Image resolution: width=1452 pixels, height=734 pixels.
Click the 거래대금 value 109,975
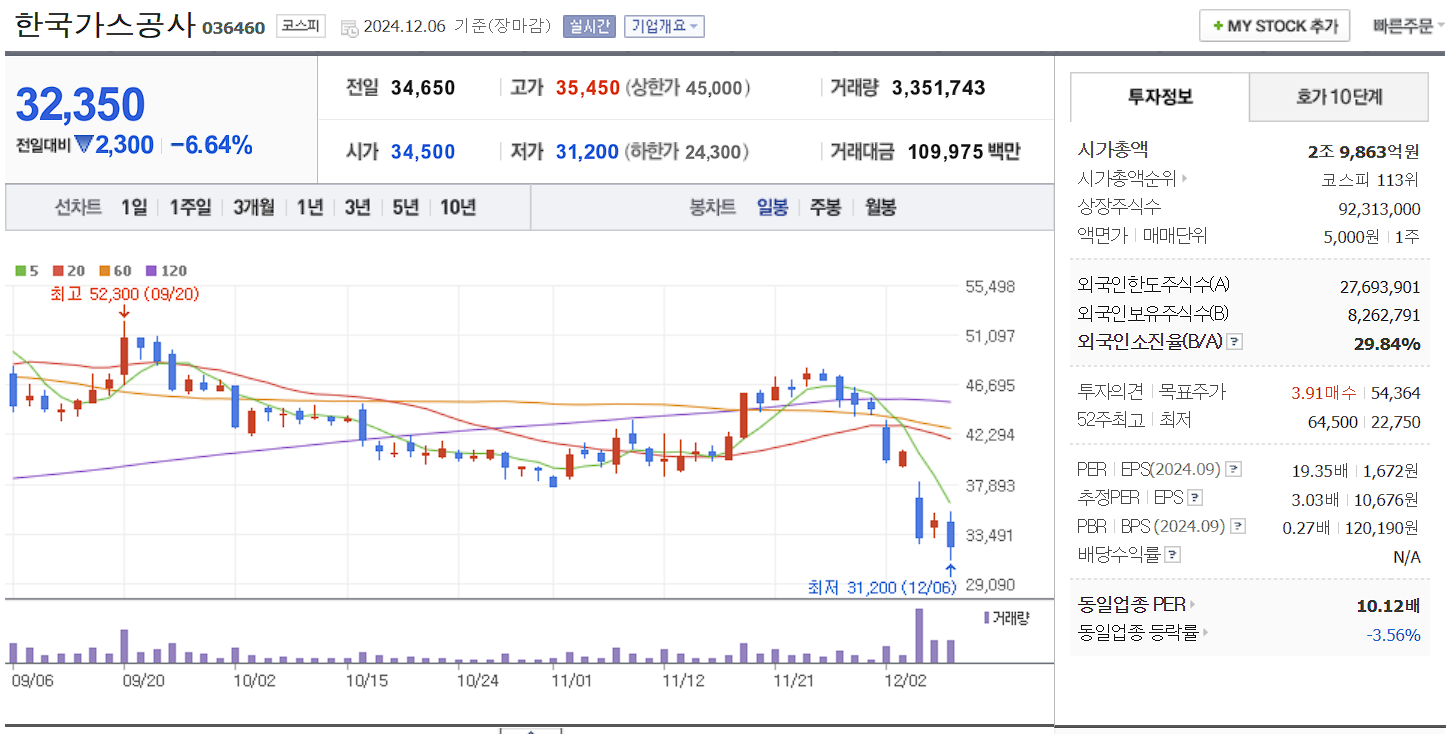coord(945,152)
